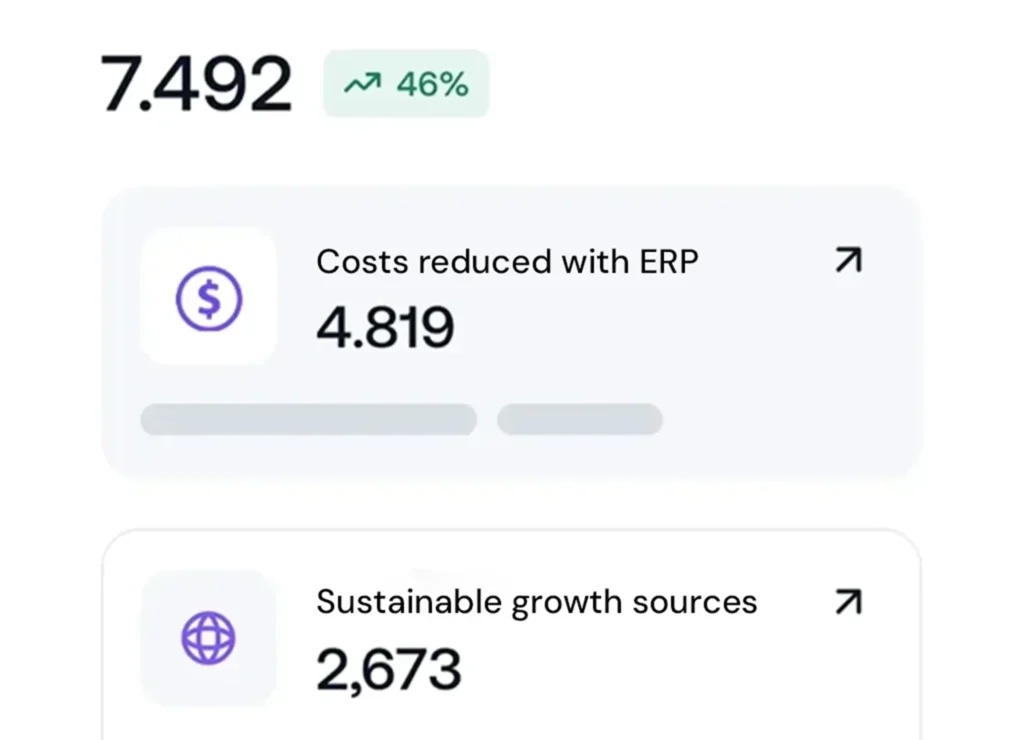The image size is (1024, 740).
Task: Click the longer gray bar under 4.819
Action: [x=308, y=419]
